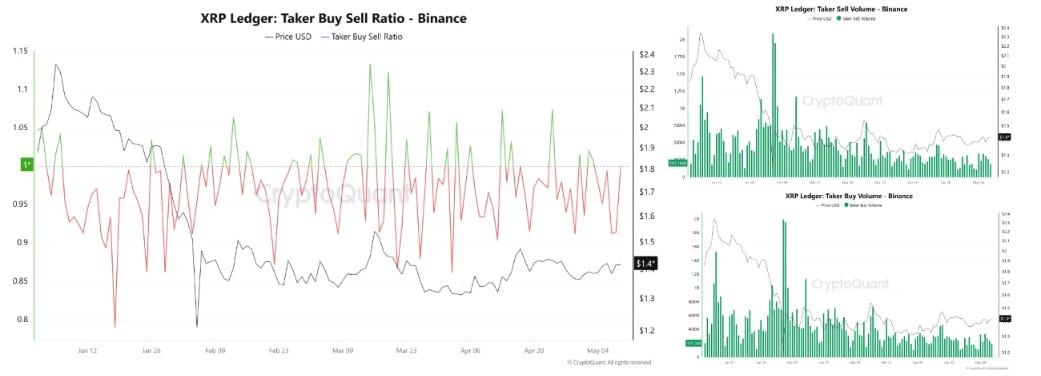Click '$2.2' on main chart price axis
1041x376 pixels.
click(647, 89)
